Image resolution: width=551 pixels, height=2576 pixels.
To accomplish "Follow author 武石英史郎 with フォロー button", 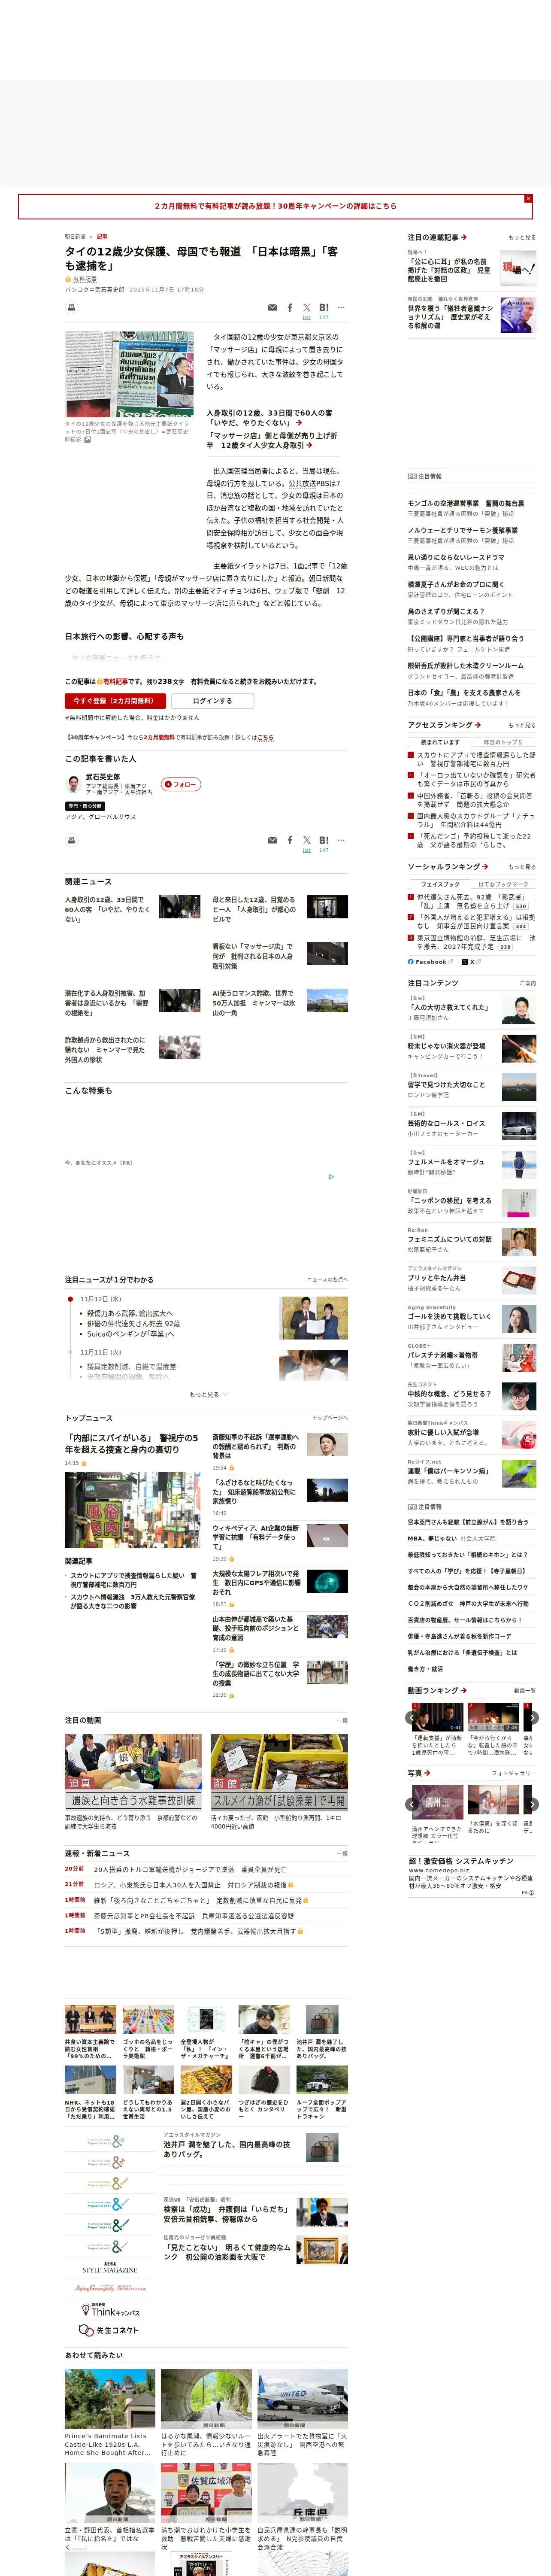I will (x=181, y=784).
